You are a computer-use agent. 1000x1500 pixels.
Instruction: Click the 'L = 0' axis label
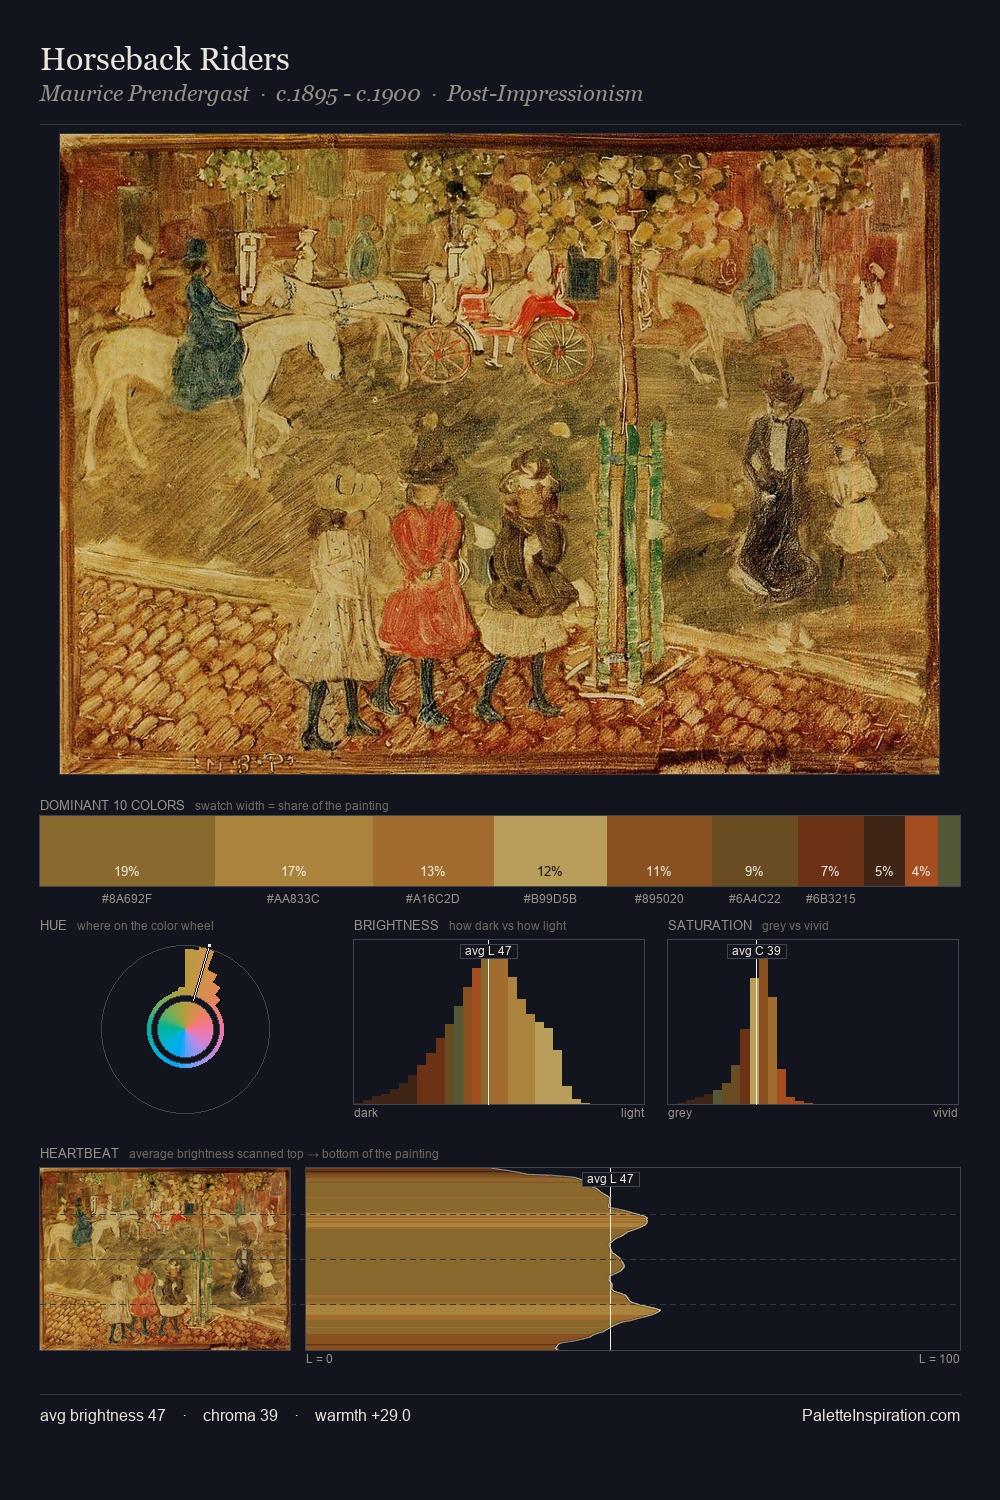click(x=319, y=1359)
